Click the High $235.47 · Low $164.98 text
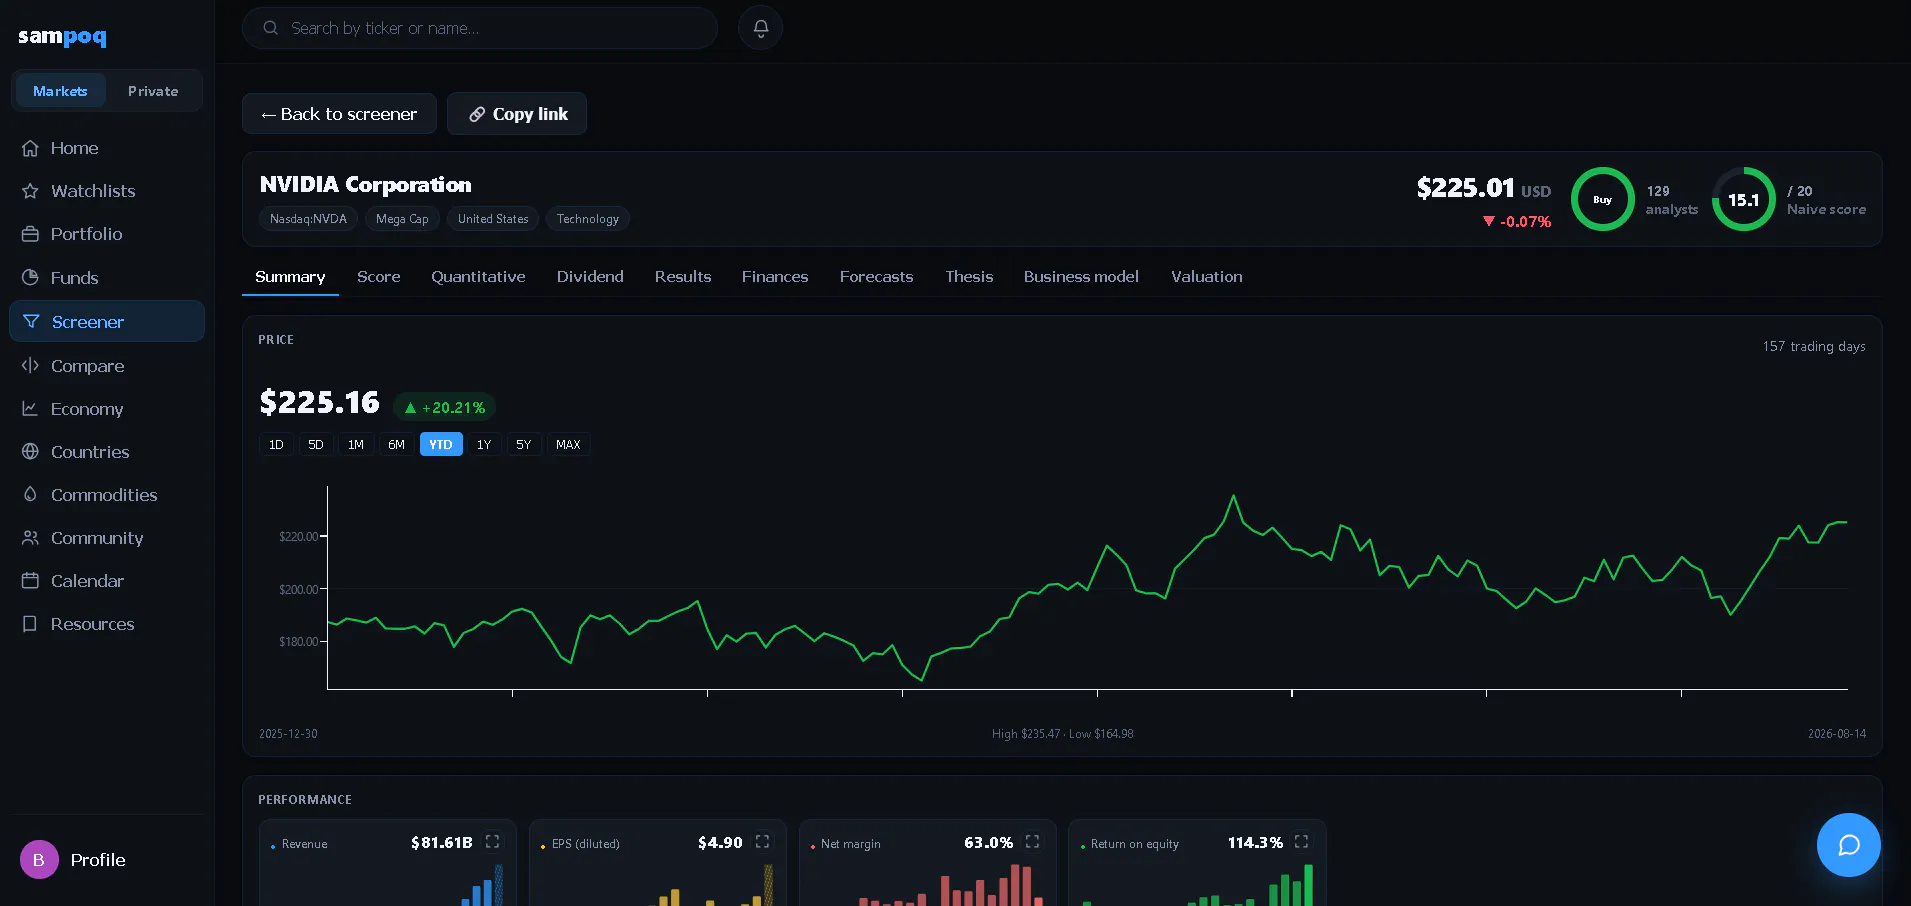1911x906 pixels. pyautogui.click(x=1063, y=734)
